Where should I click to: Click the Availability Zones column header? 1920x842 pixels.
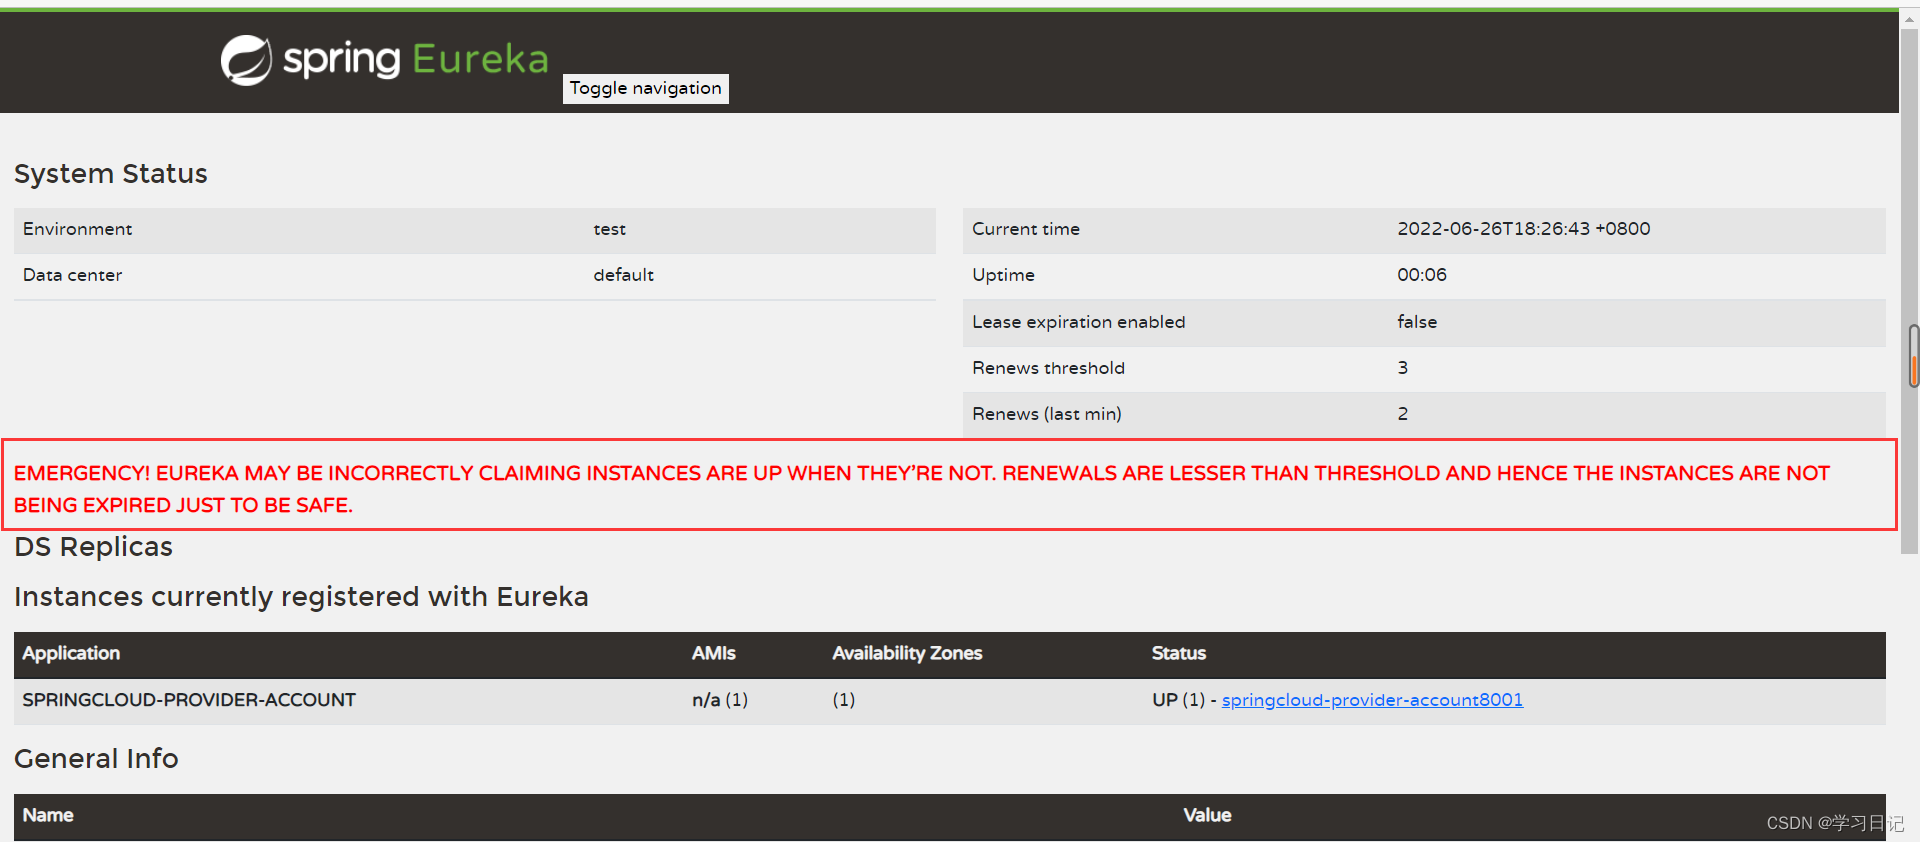[x=907, y=653]
